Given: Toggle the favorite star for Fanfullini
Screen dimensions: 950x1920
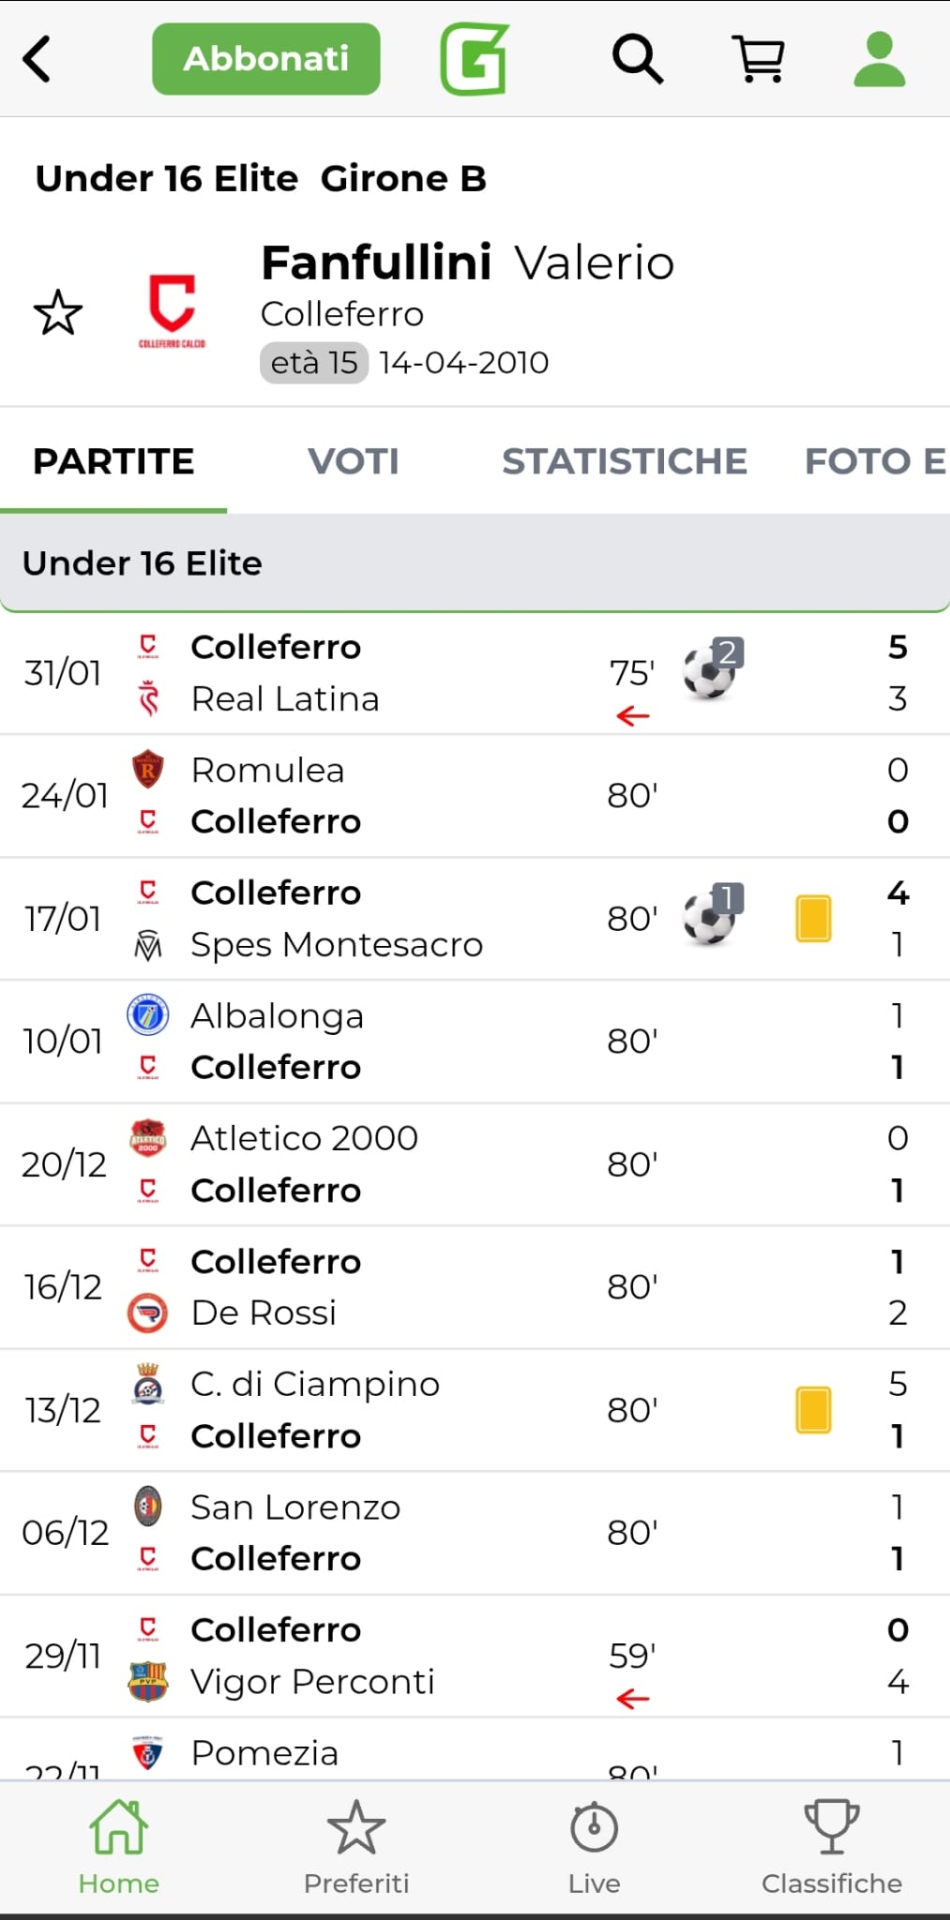Looking at the screenshot, I should point(58,313).
